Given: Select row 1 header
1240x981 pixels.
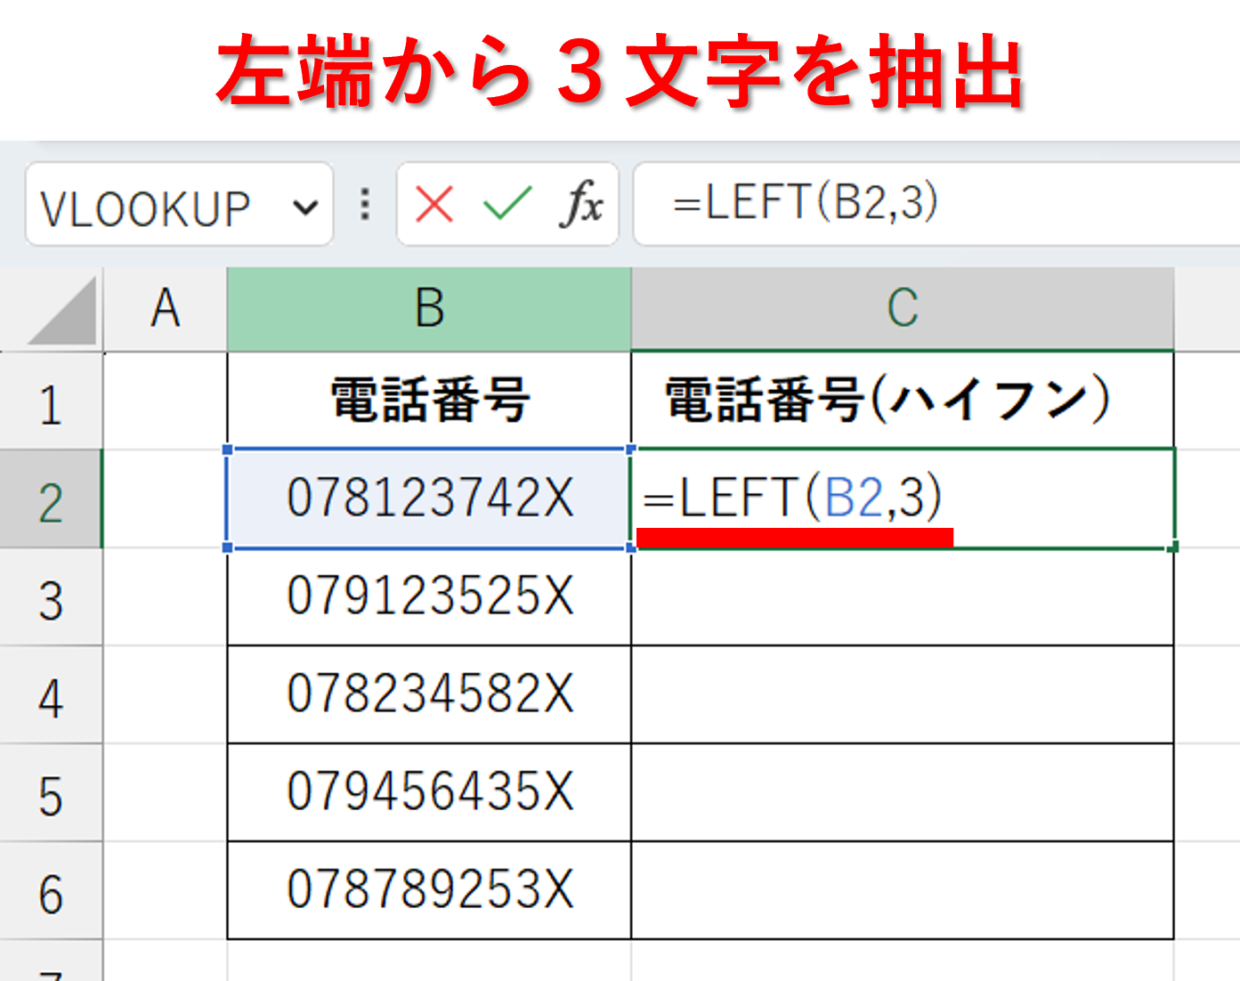Looking at the screenshot, I should (x=51, y=402).
